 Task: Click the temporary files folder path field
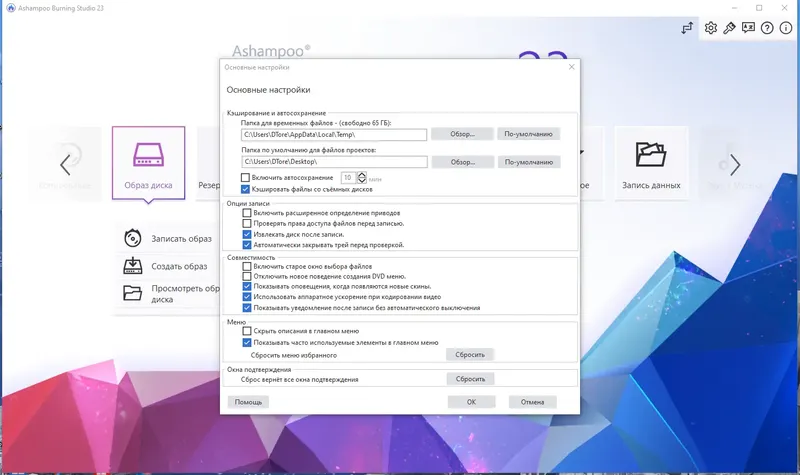tap(334, 134)
